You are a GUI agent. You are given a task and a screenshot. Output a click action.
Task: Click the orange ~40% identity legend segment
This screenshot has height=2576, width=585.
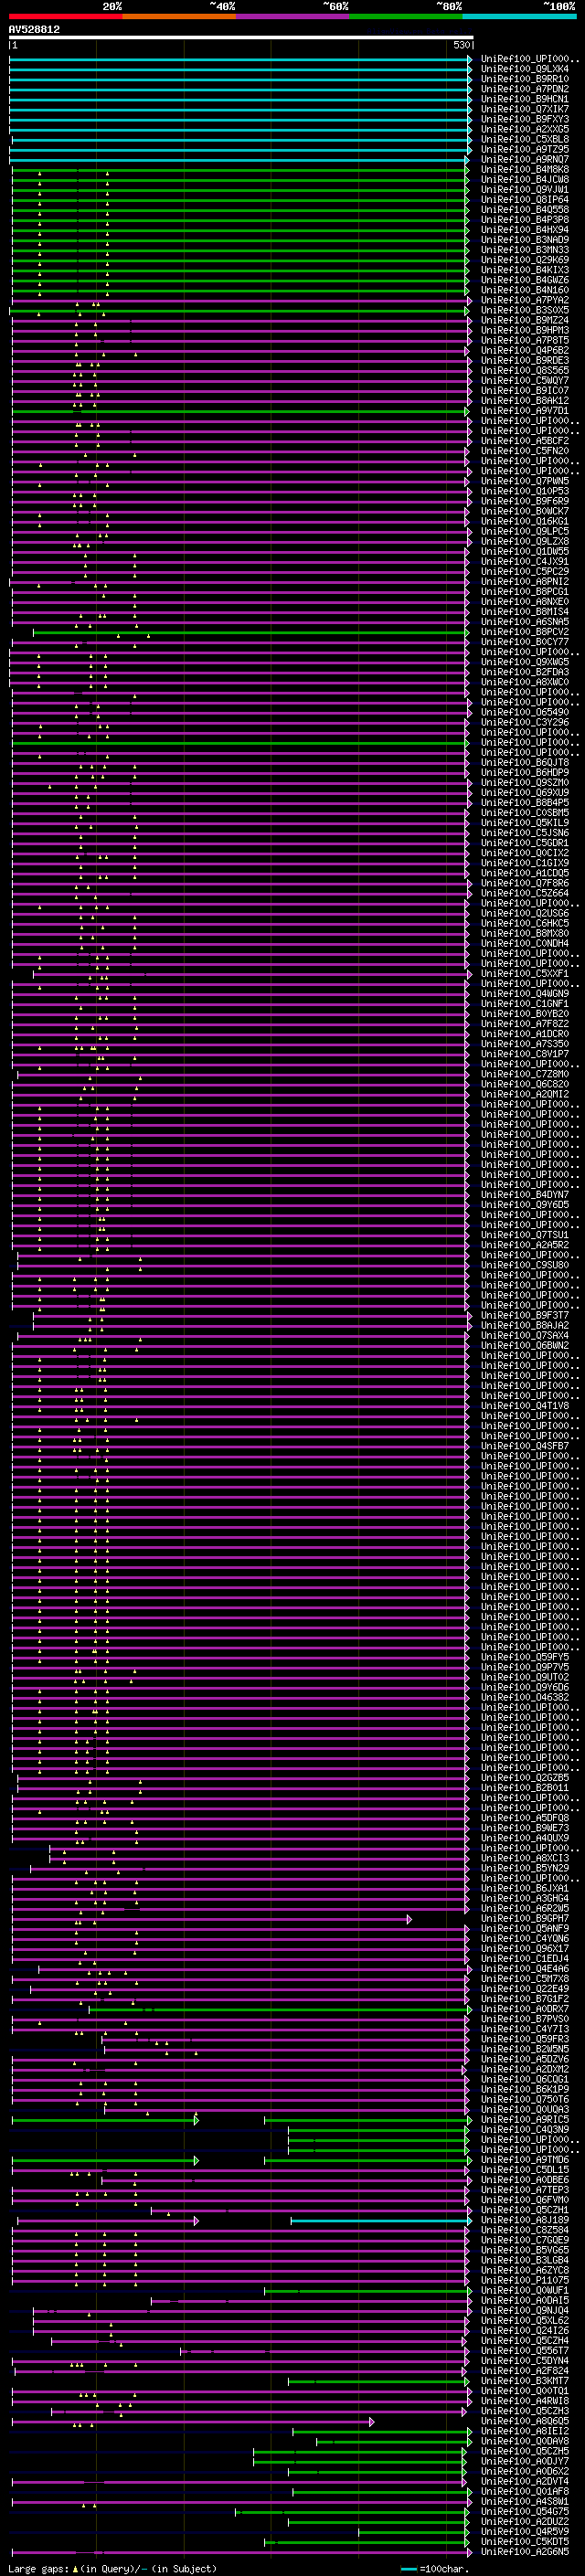coord(179,16)
